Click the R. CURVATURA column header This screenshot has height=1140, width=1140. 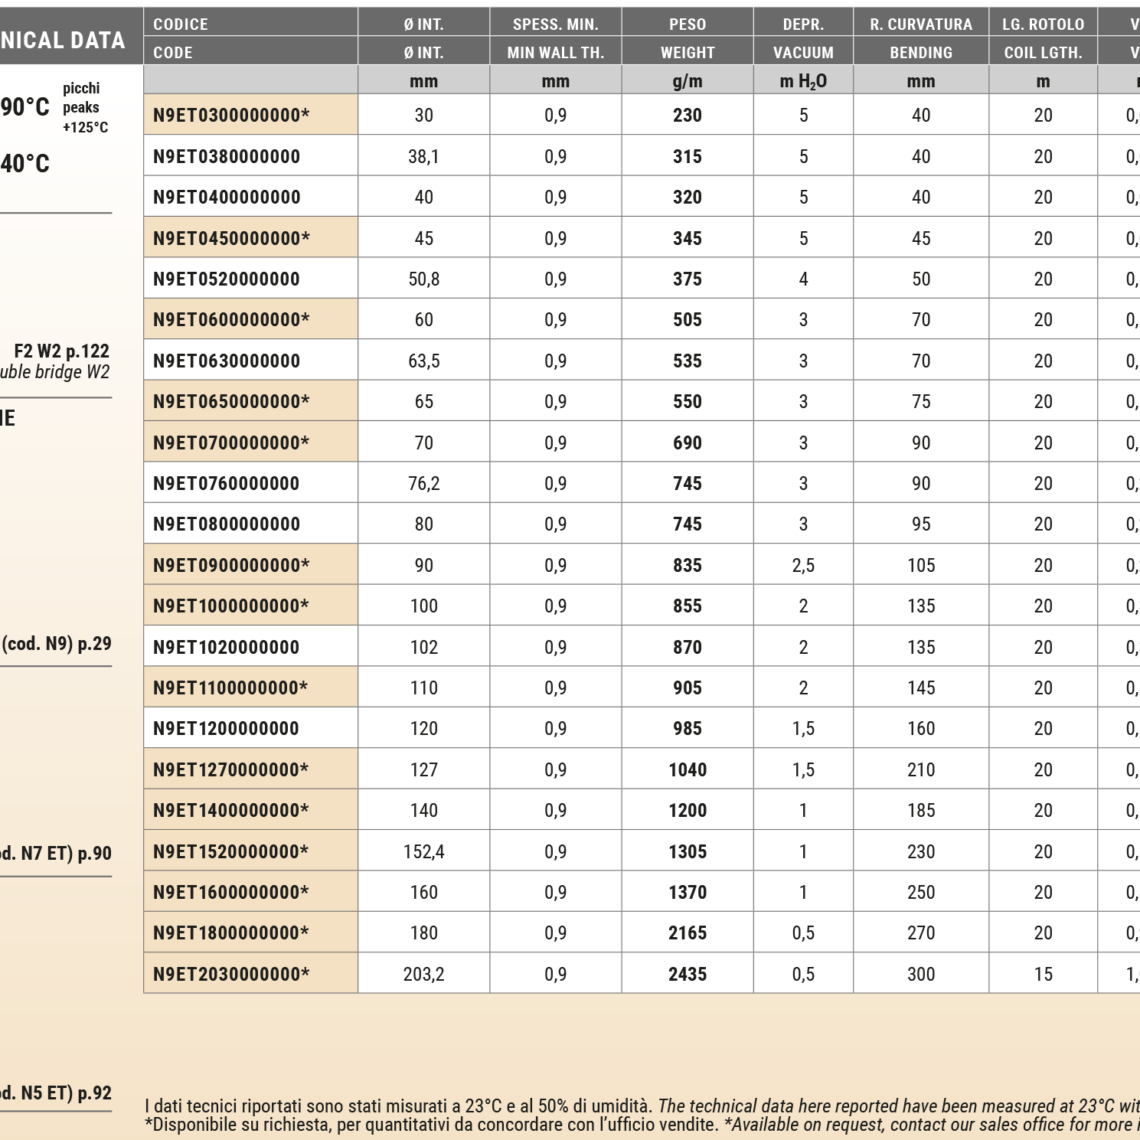[x=920, y=24]
